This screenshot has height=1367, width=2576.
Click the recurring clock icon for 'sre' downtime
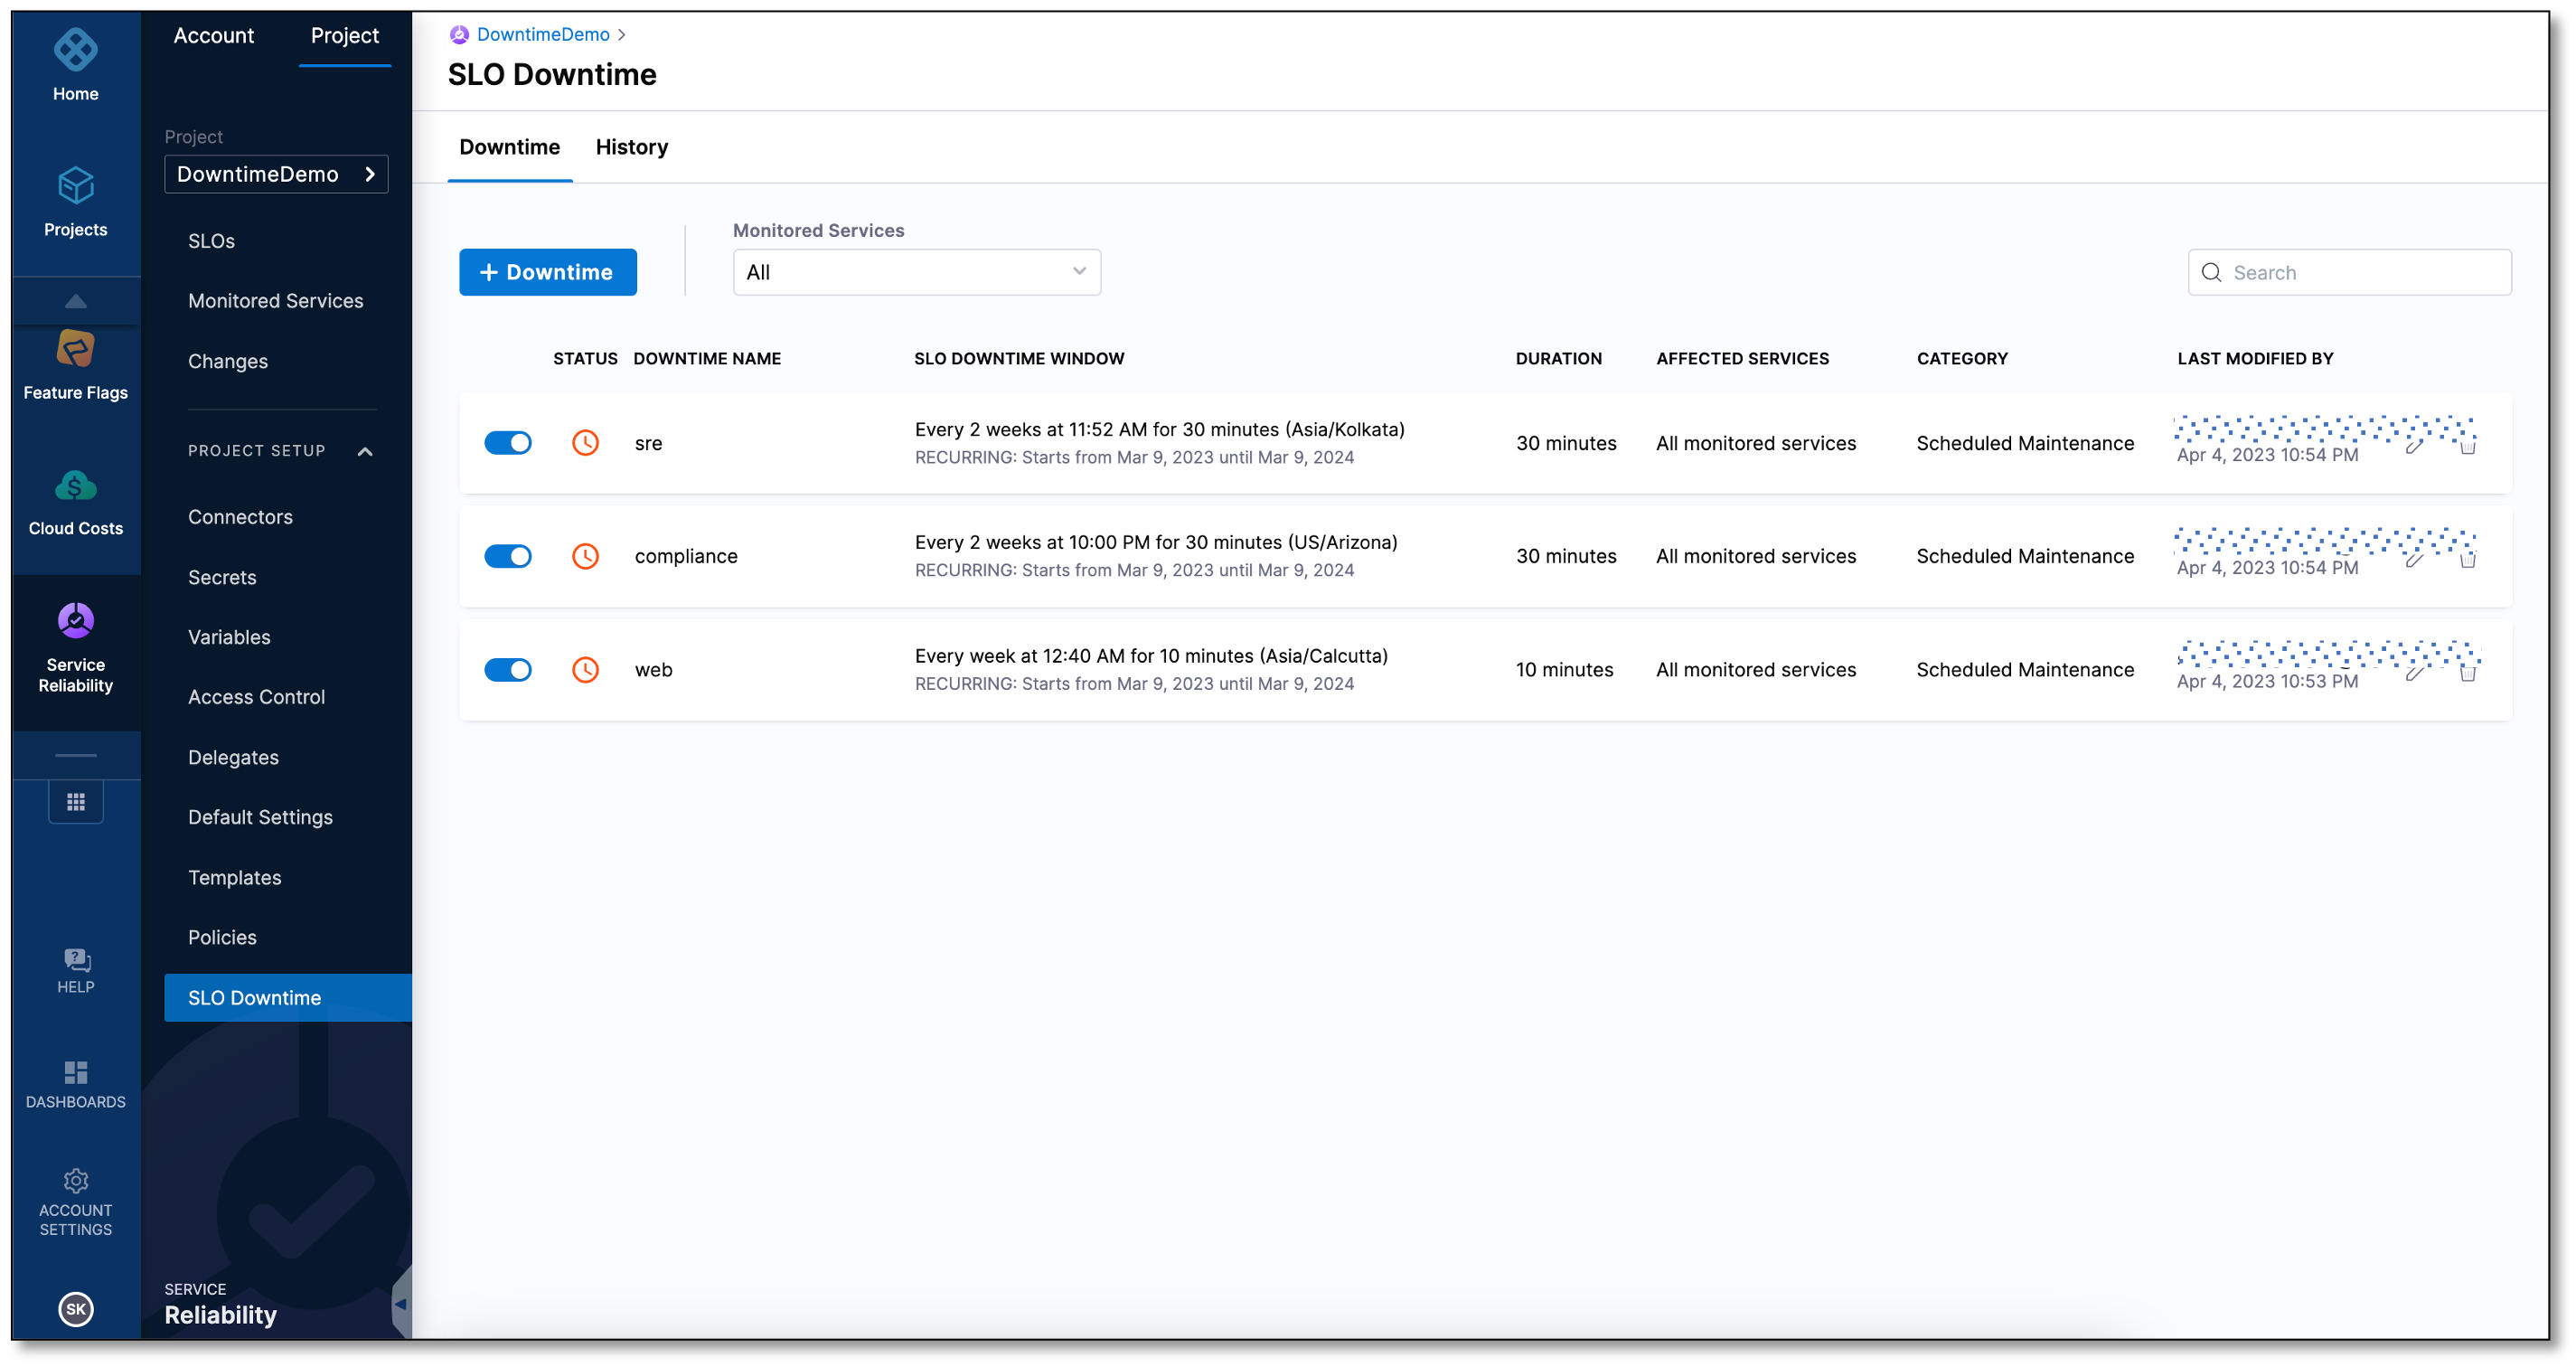(x=586, y=441)
